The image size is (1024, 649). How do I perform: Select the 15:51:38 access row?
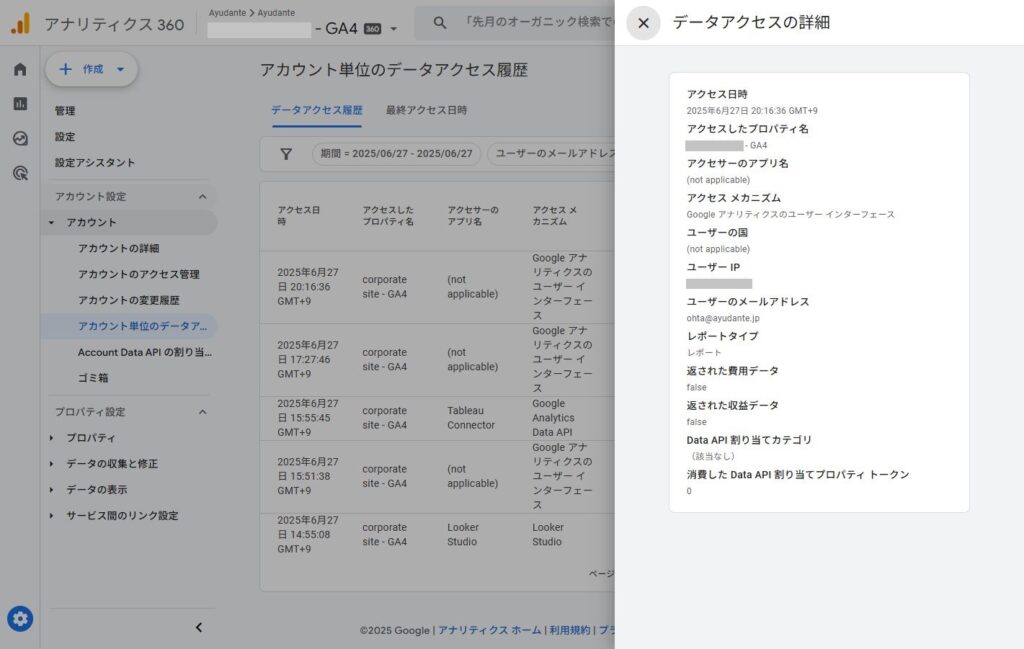tap(437, 477)
